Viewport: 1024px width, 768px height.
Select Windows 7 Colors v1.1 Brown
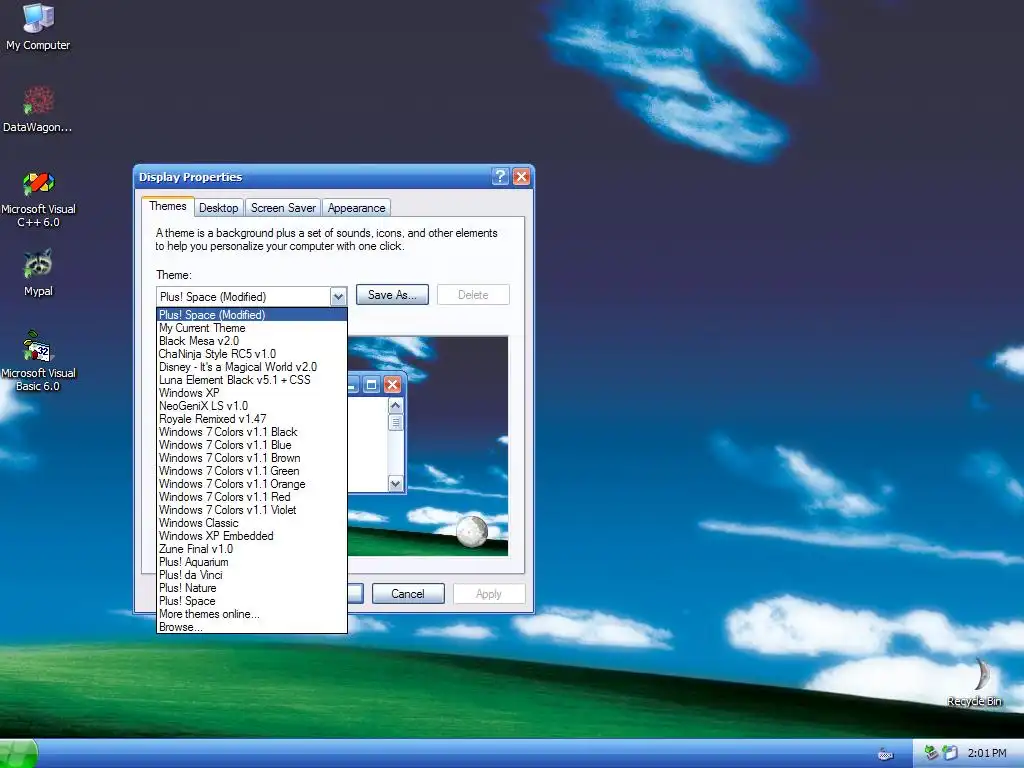(x=251, y=458)
